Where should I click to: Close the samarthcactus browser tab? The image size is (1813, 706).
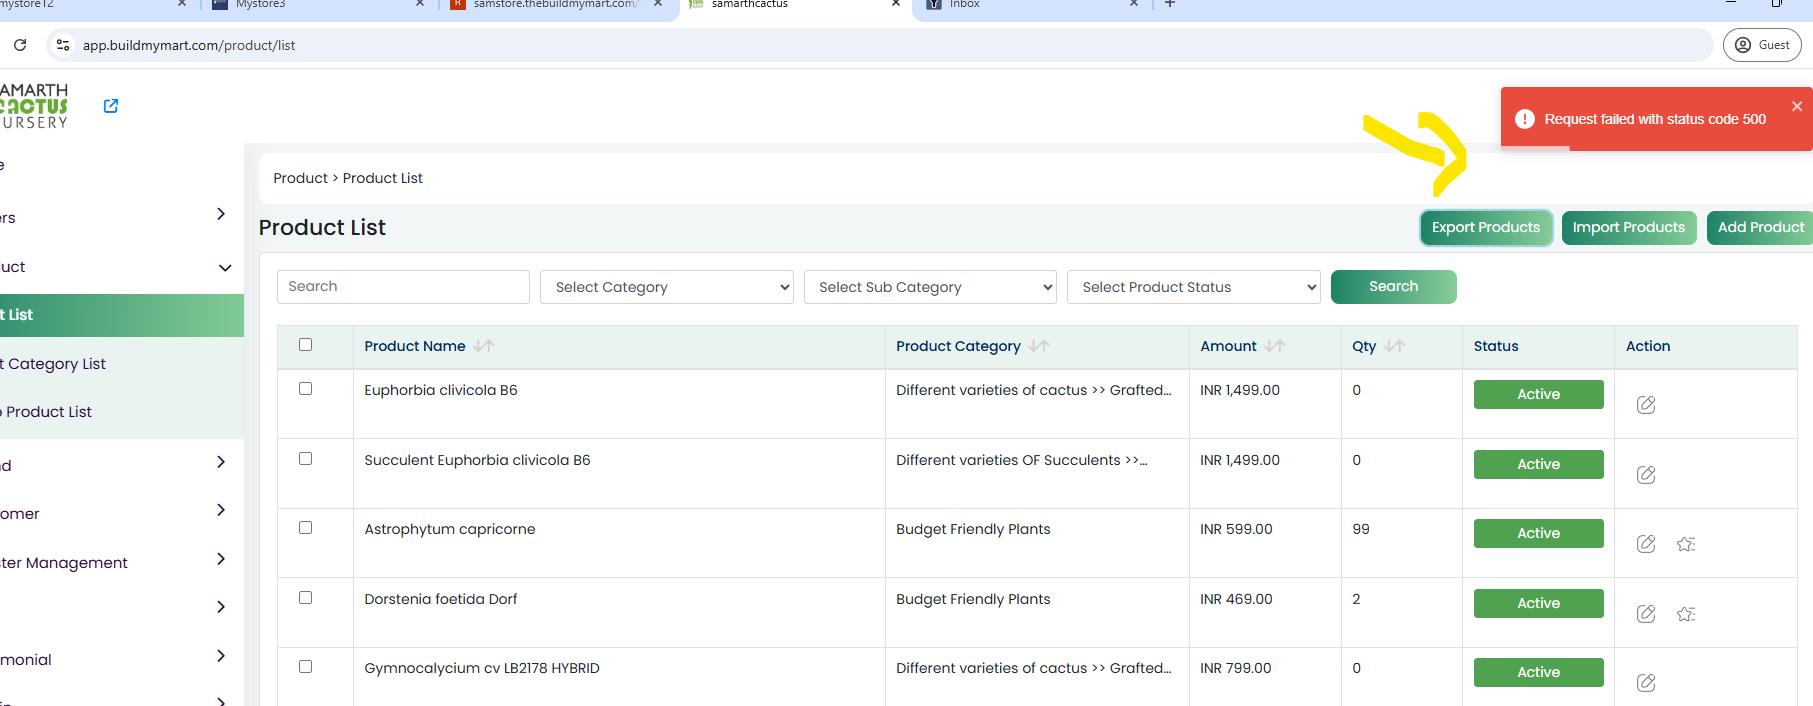point(896,4)
